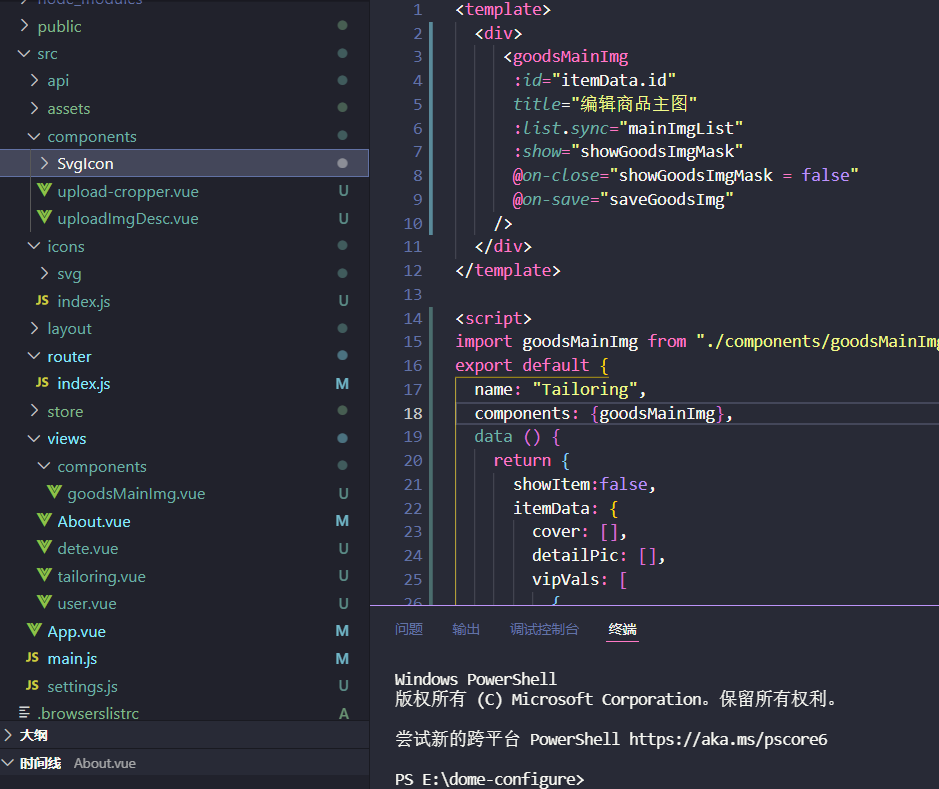Expand the assets folder chevron
The image size is (939, 789).
34,108
